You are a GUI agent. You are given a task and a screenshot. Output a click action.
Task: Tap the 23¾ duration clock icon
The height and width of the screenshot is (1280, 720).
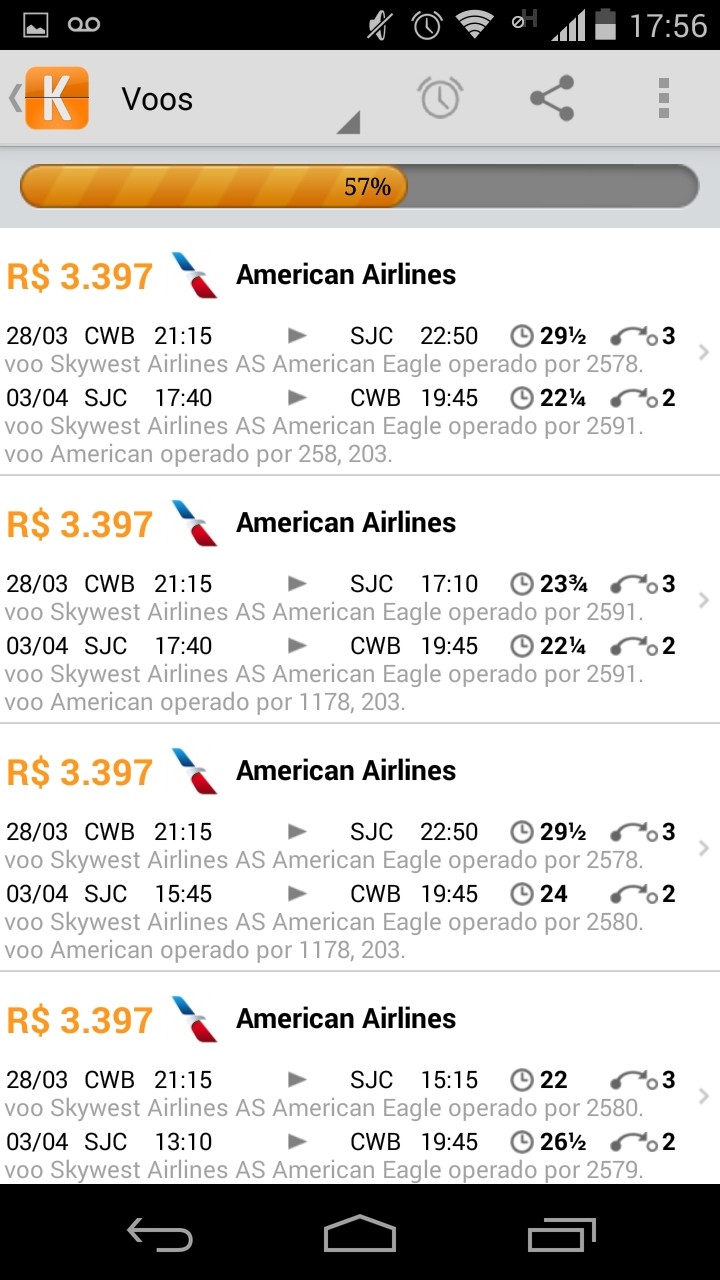point(522,584)
